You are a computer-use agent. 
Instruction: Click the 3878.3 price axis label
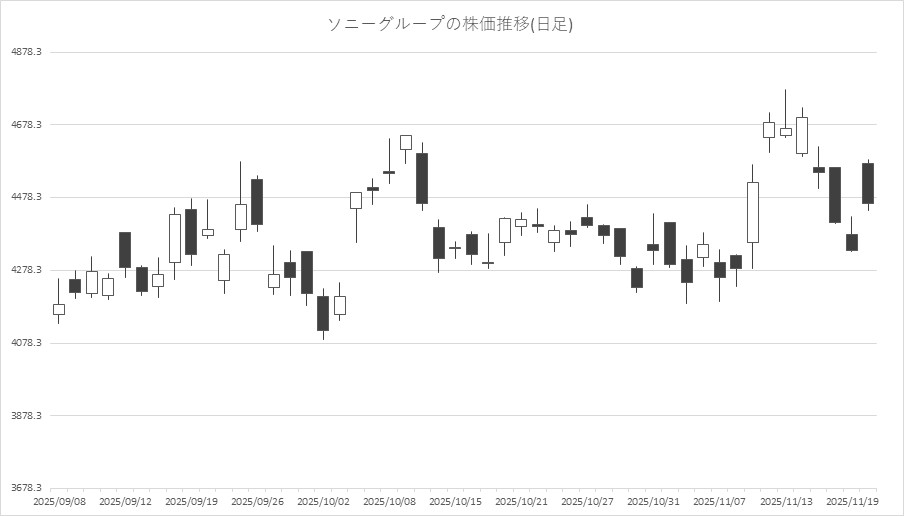24,416
